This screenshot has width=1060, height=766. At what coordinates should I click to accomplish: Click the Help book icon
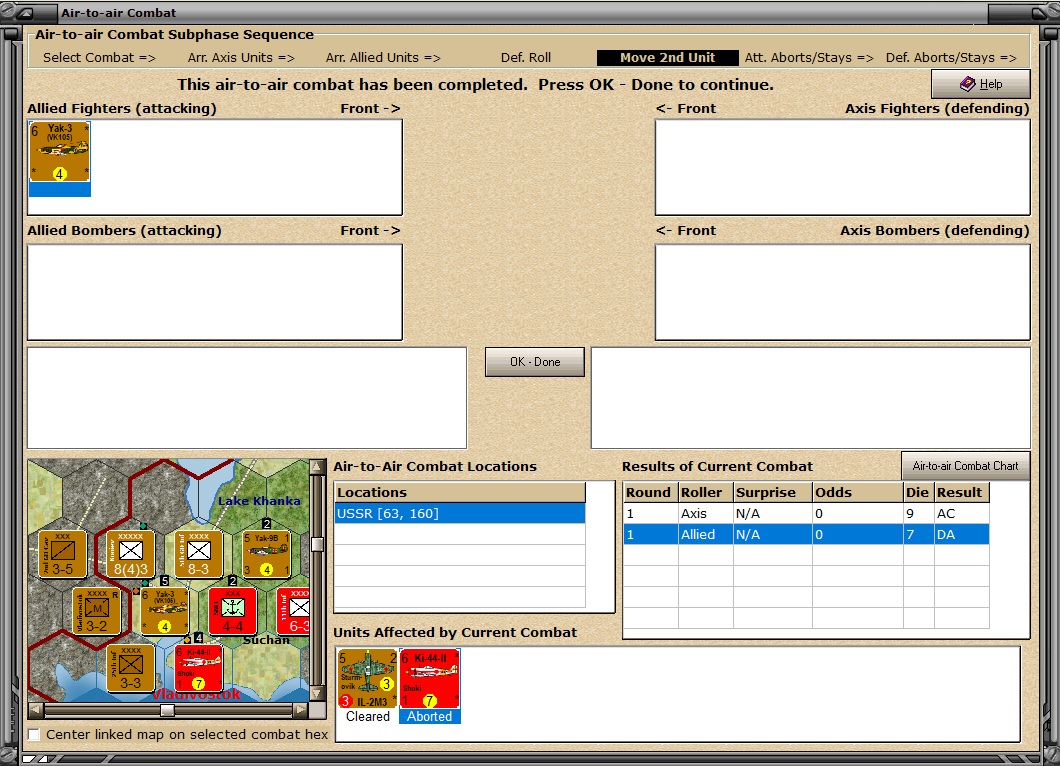967,84
